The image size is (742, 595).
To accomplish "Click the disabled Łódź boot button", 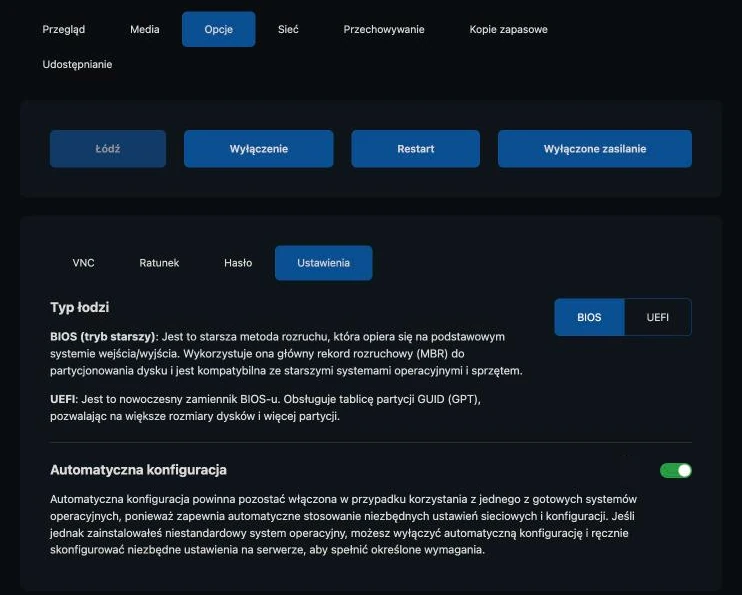I will 108,149.
